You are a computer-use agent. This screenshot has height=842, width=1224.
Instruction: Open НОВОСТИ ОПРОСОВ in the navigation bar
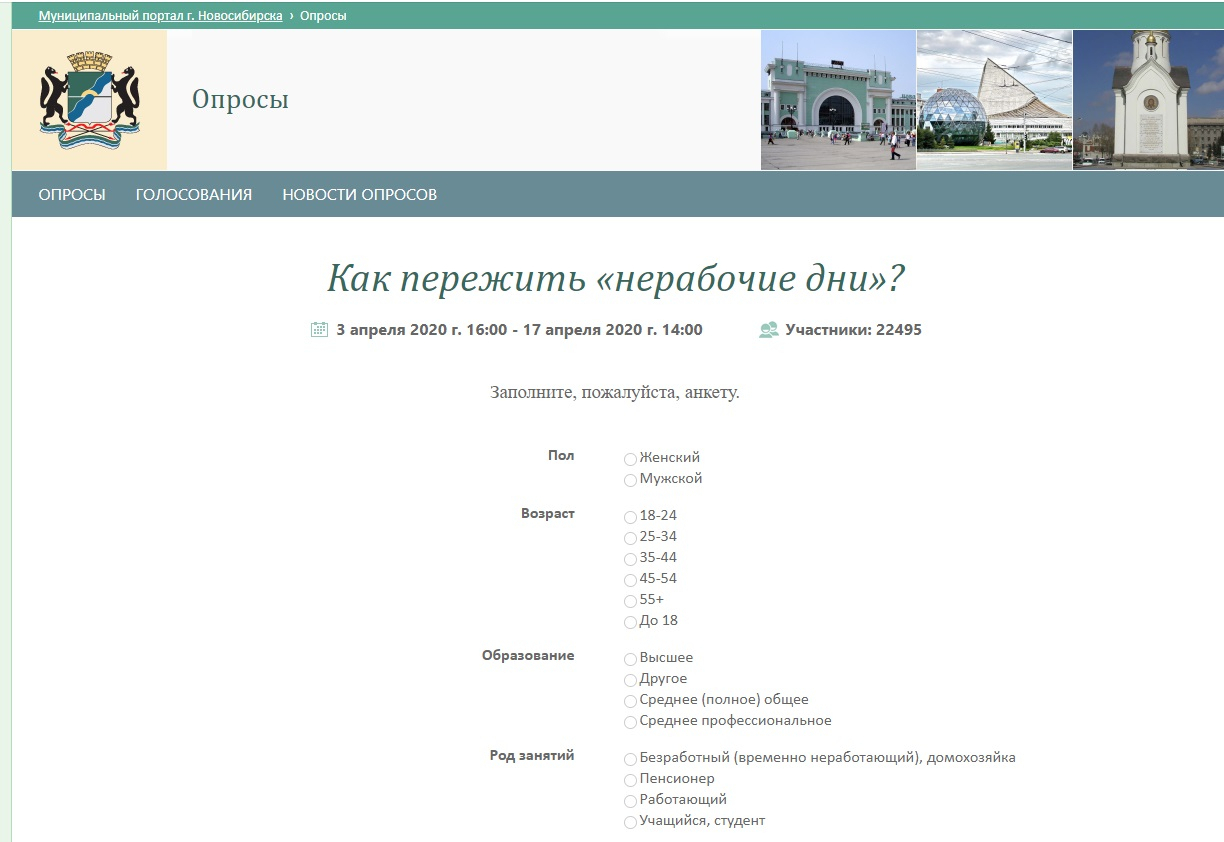[x=359, y=194]
